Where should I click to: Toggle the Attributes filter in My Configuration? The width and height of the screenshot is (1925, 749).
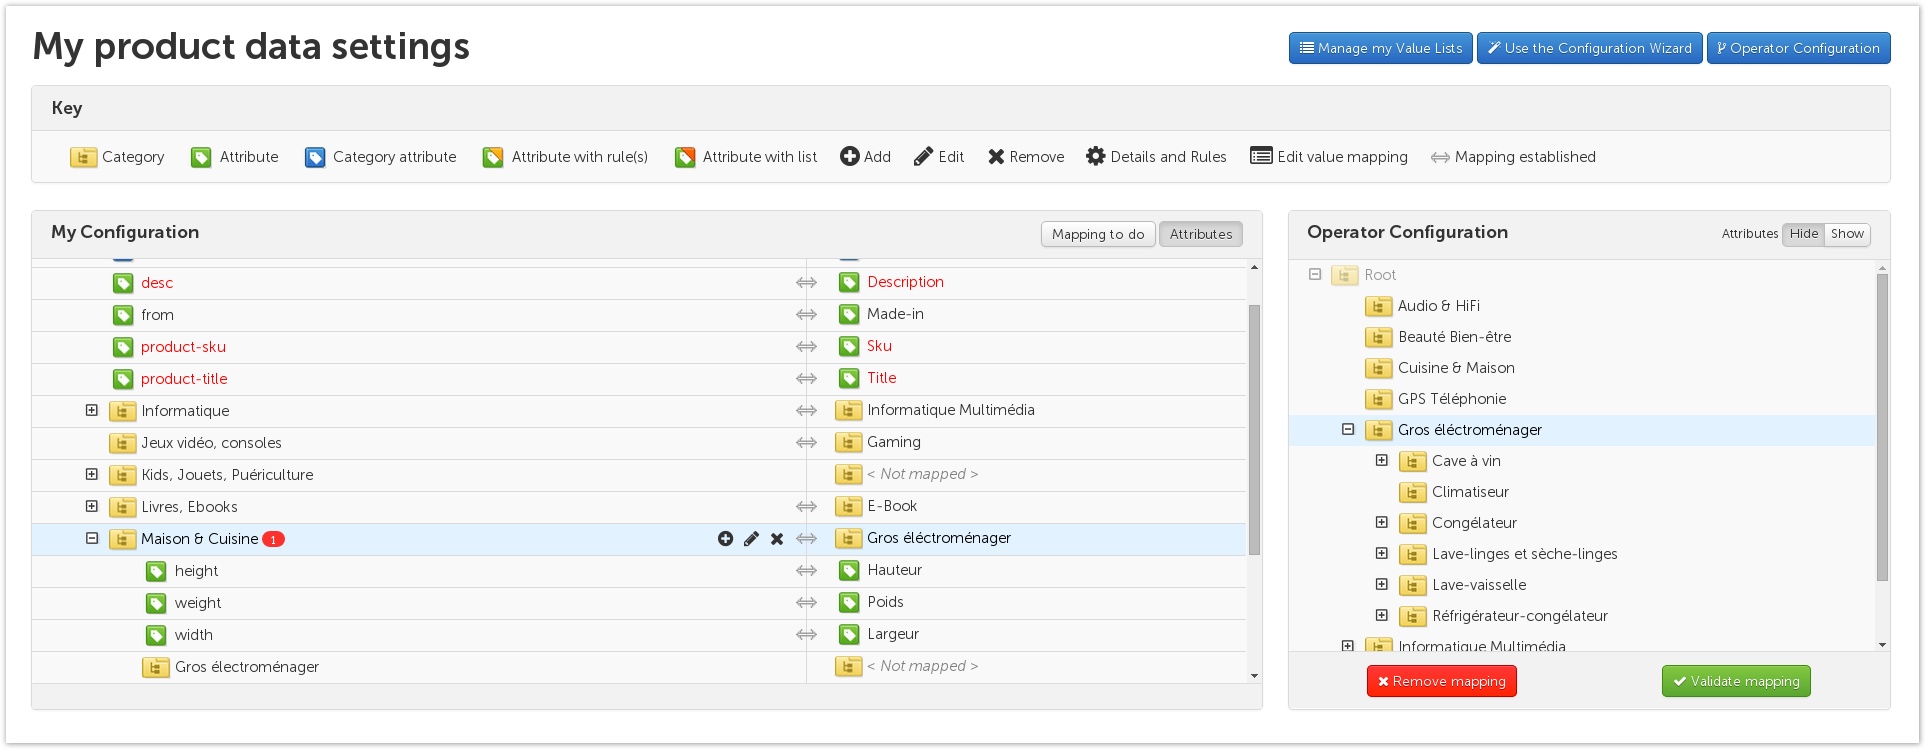pos(1200,234)
